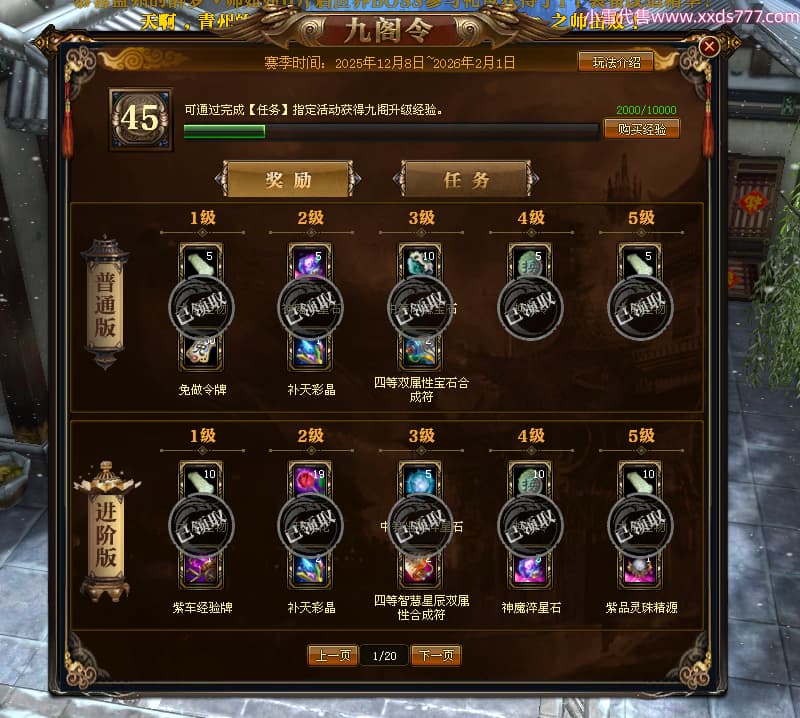Click the green jade icon in normal level 4
This screenshot has width=800, height=718.
click(530, 262)
